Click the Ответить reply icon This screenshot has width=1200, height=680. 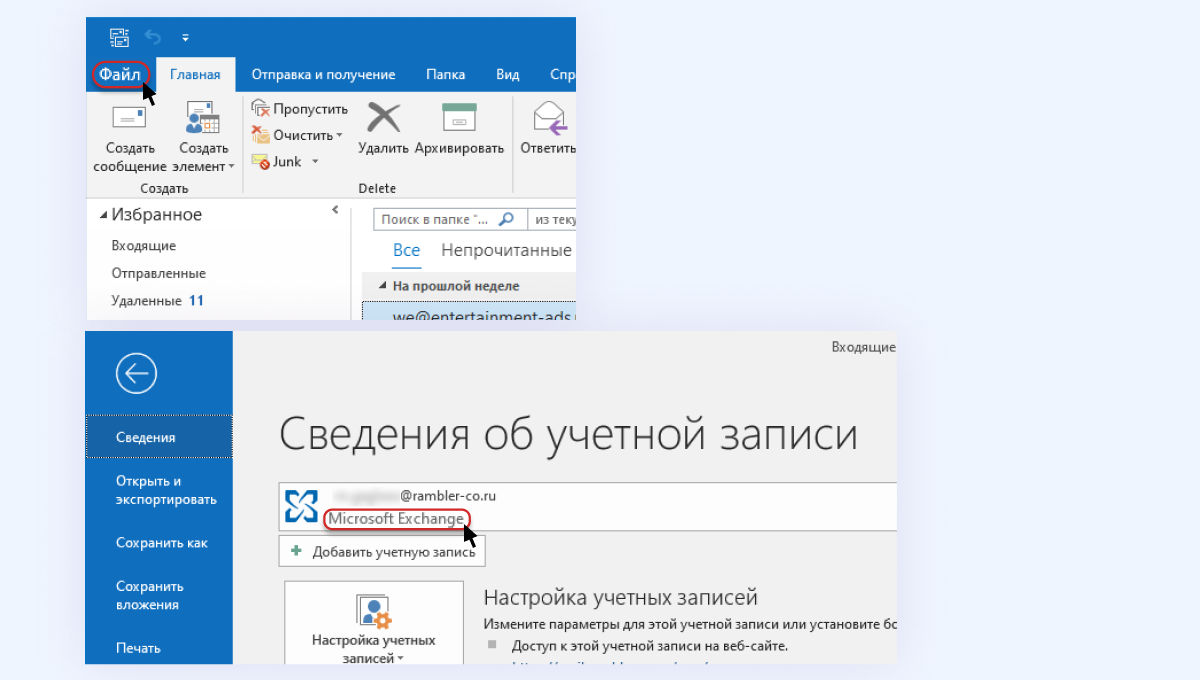(x=550, y=118)
